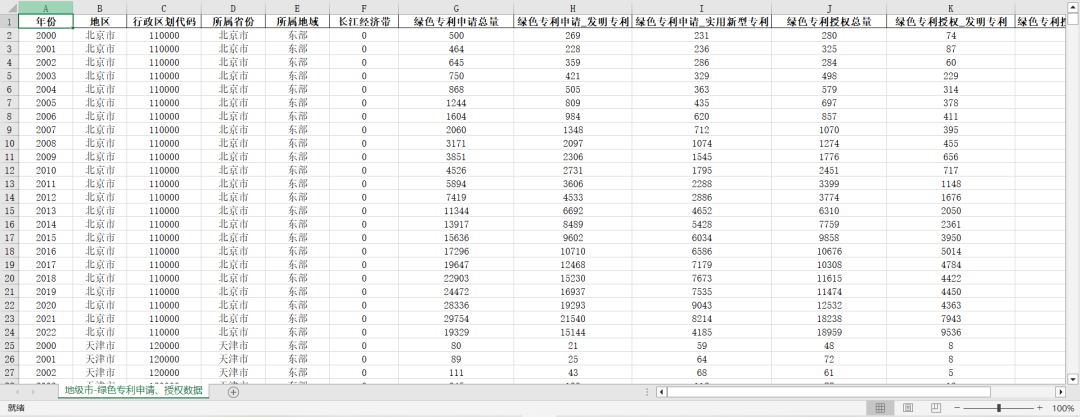
Task: Click the horizontal scrollbar thumb
Action: [829, 392]
